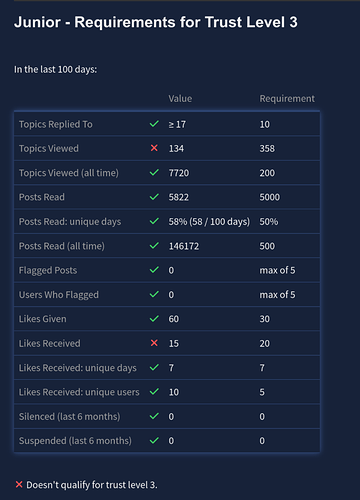360x500 pixels.
Task: Click the 146172 posts read value
Action: [x=184, y=246]
